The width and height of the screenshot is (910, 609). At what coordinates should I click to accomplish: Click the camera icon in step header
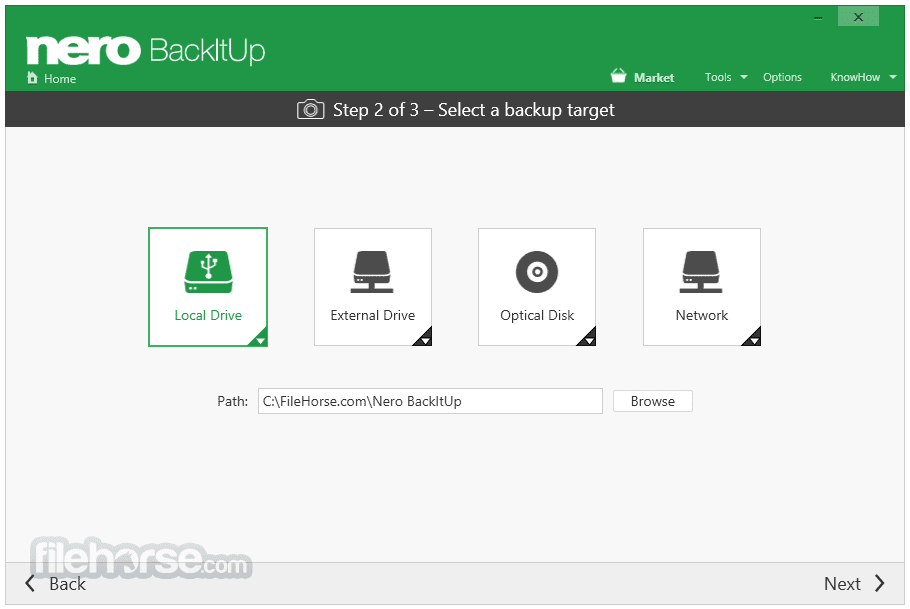coord(310,110)
